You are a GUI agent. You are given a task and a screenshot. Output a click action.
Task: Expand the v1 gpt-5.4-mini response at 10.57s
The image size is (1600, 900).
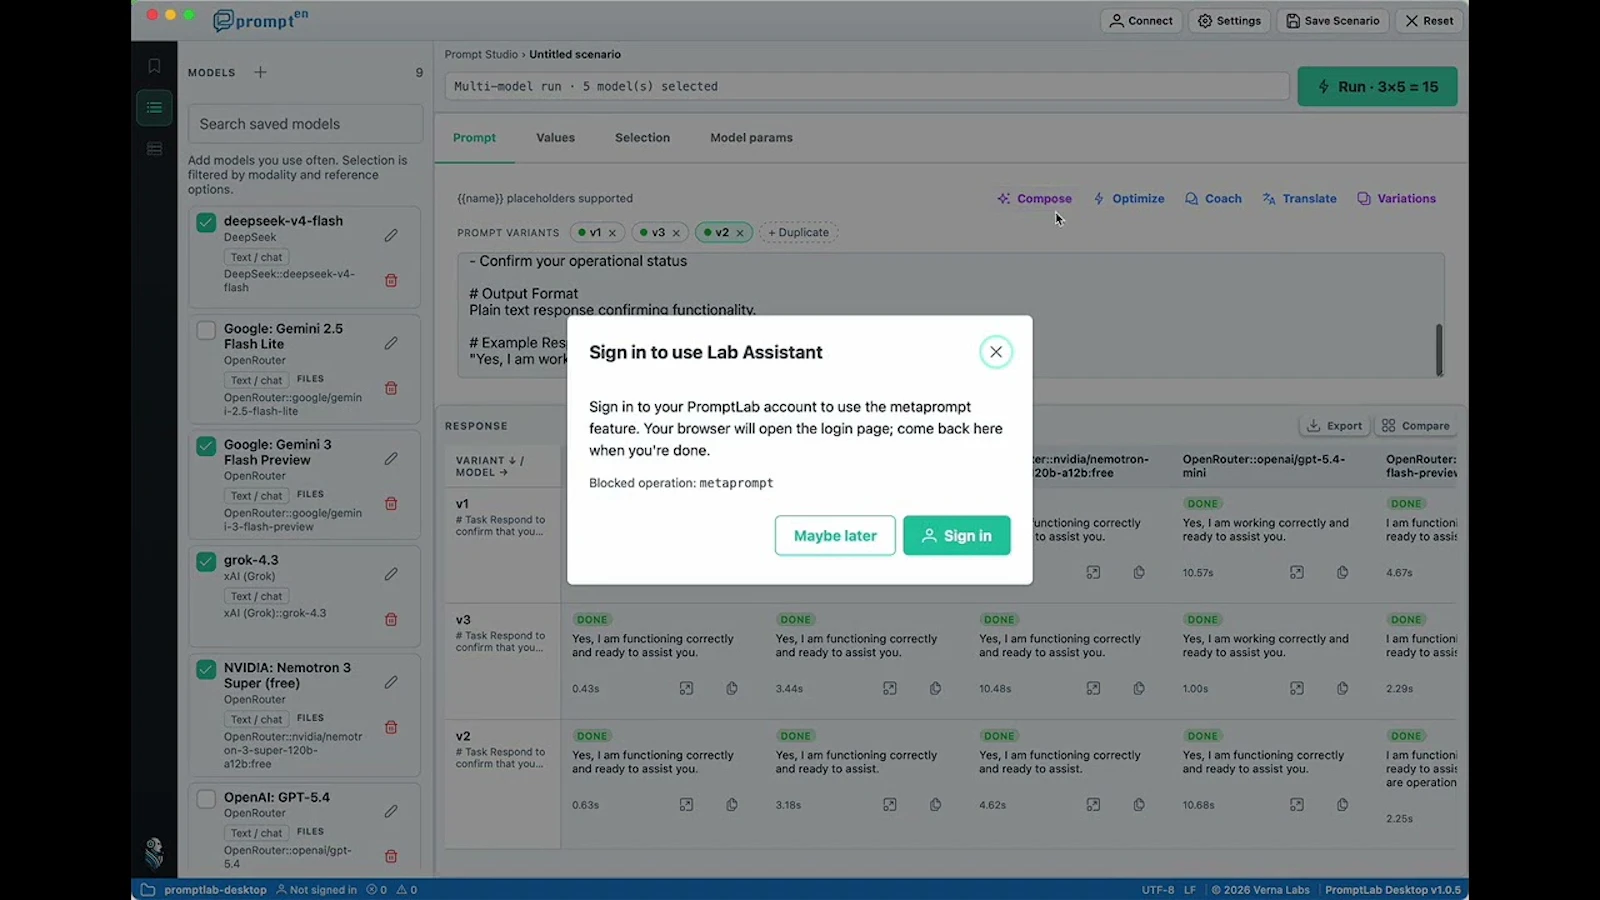tap(1297, 573)
